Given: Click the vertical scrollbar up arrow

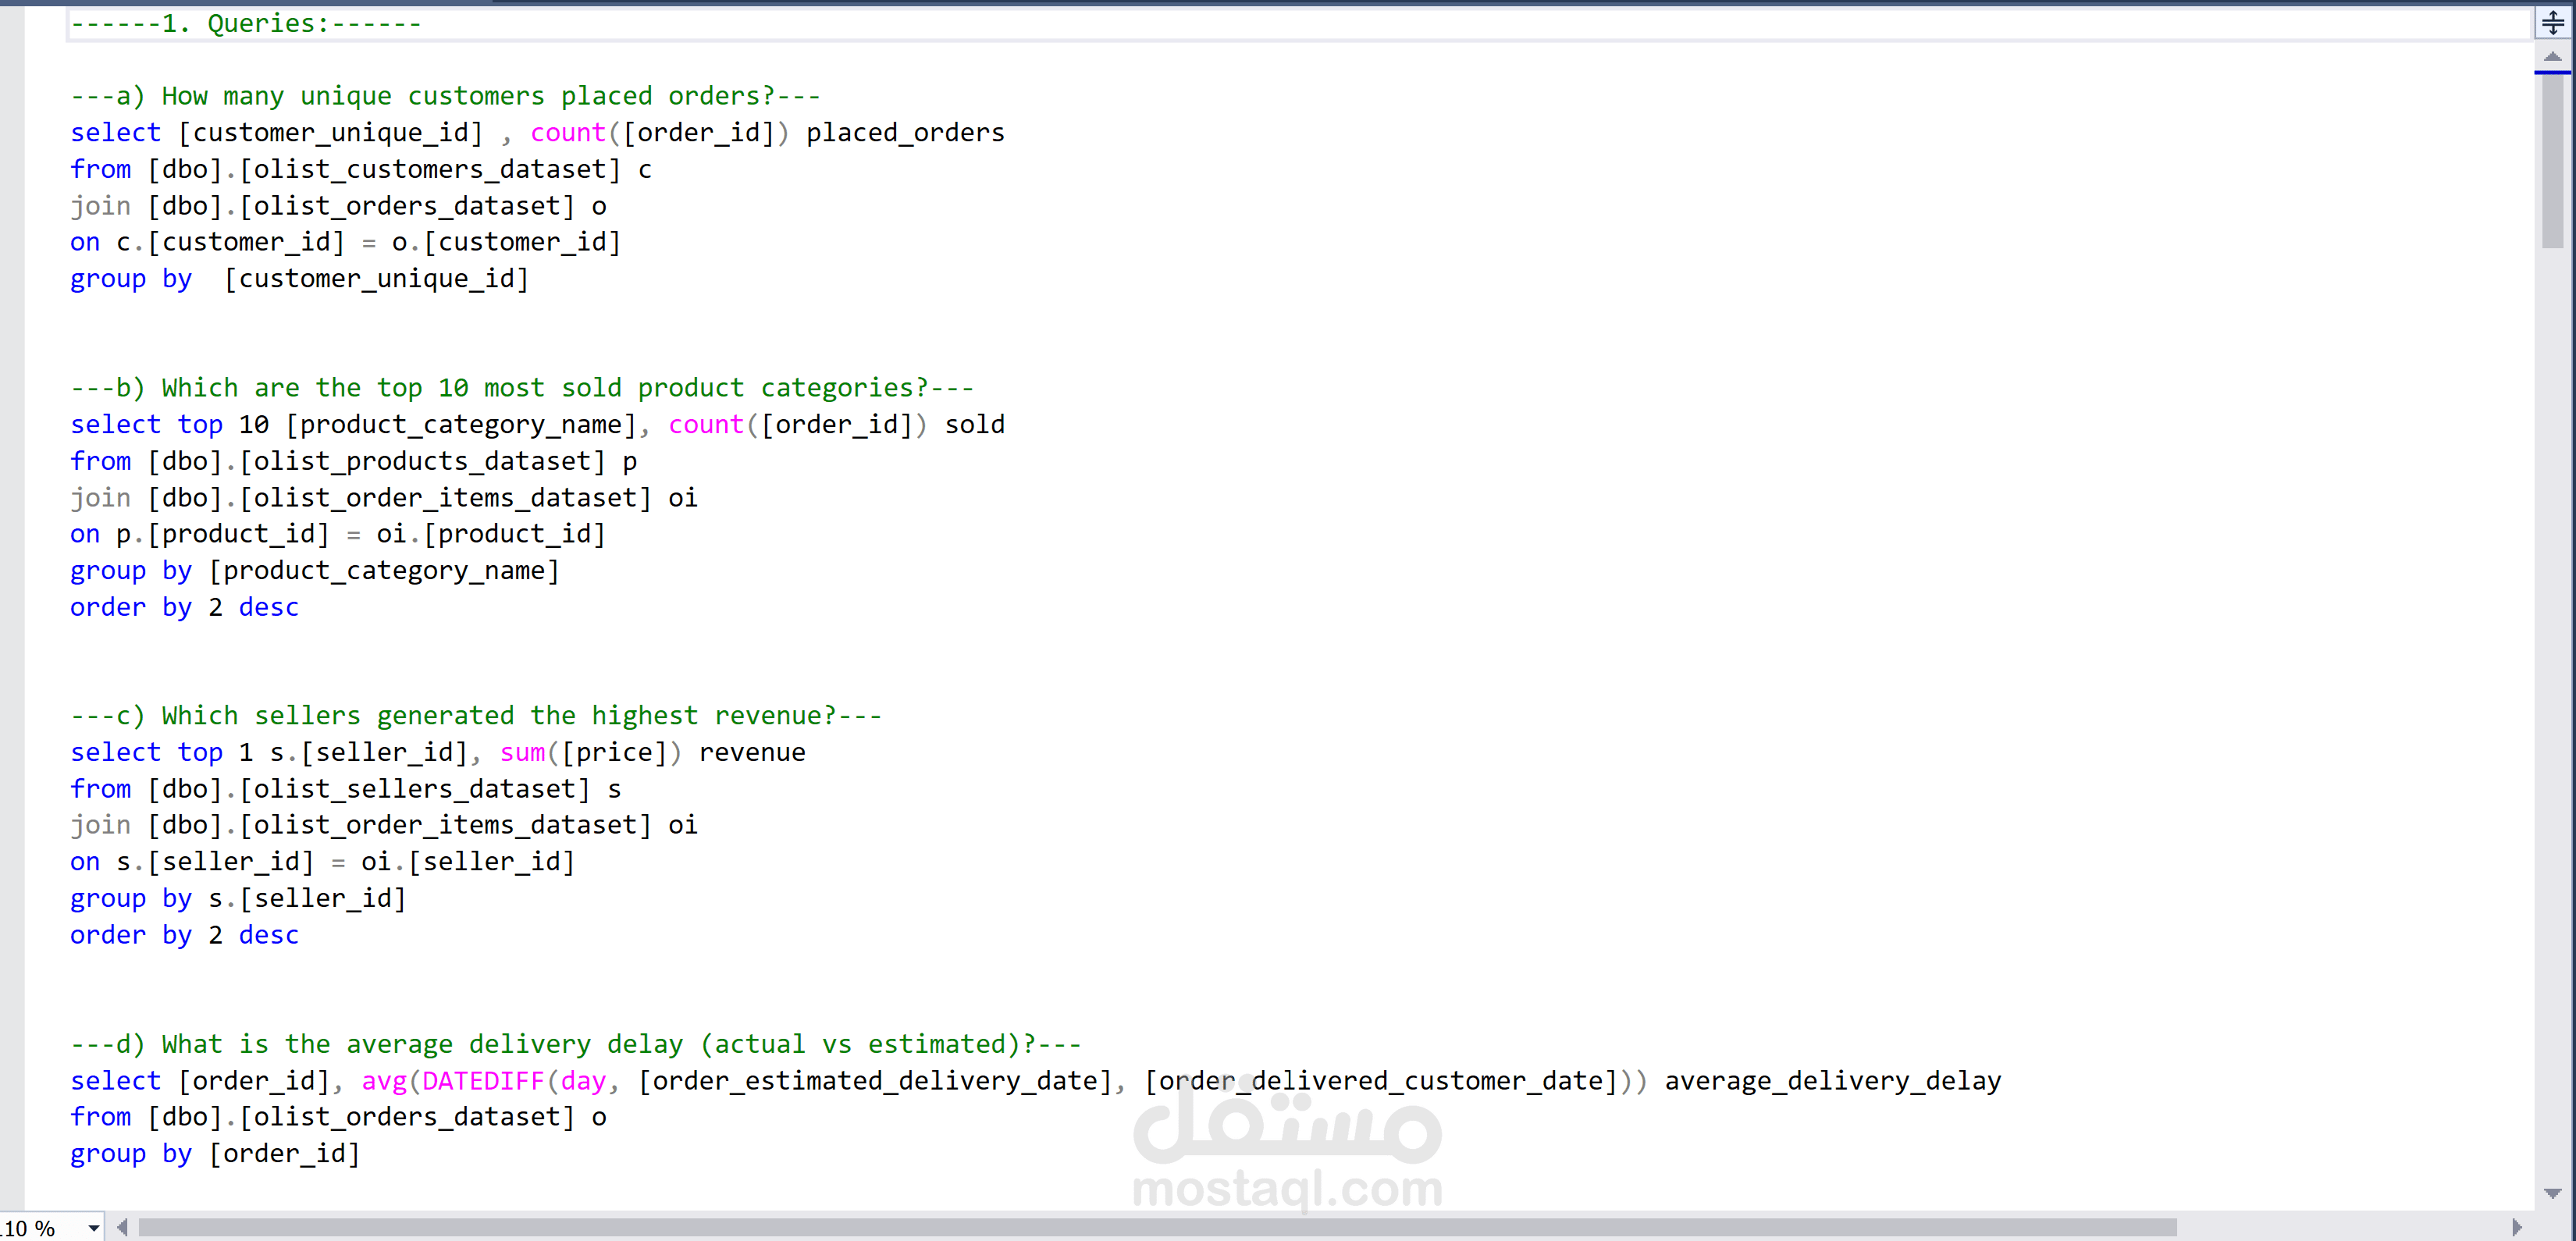Looking at the screenshot, I should click(2552, 57).
